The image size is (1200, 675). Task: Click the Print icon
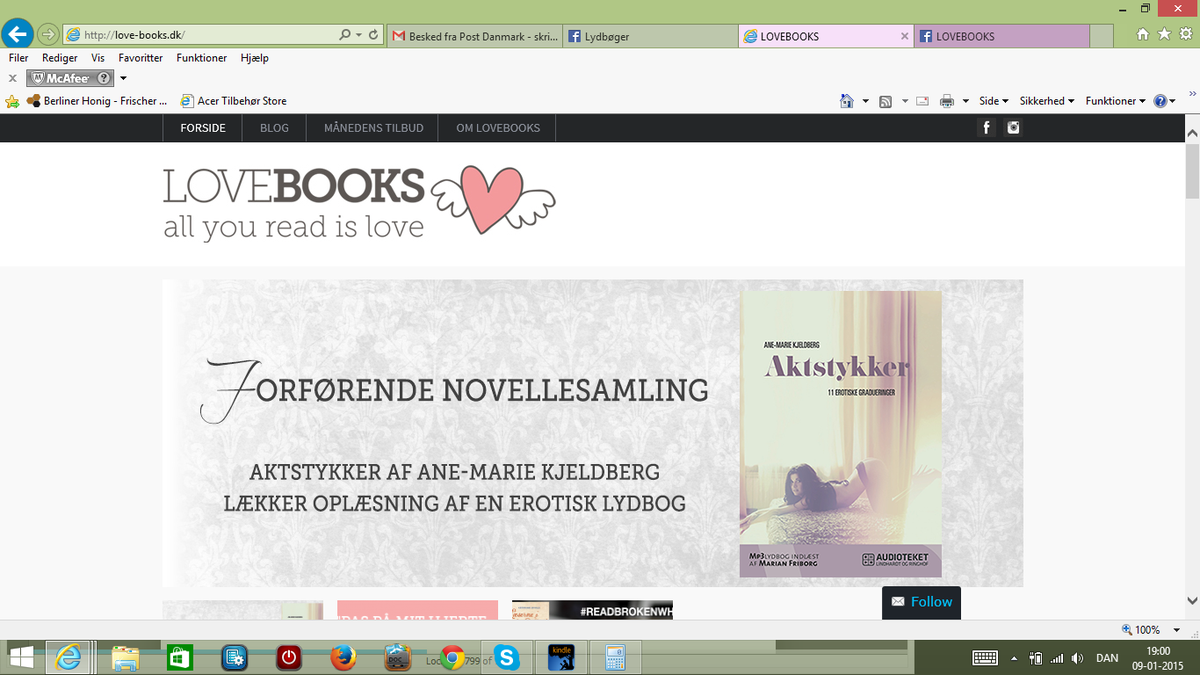pos(946,101)
